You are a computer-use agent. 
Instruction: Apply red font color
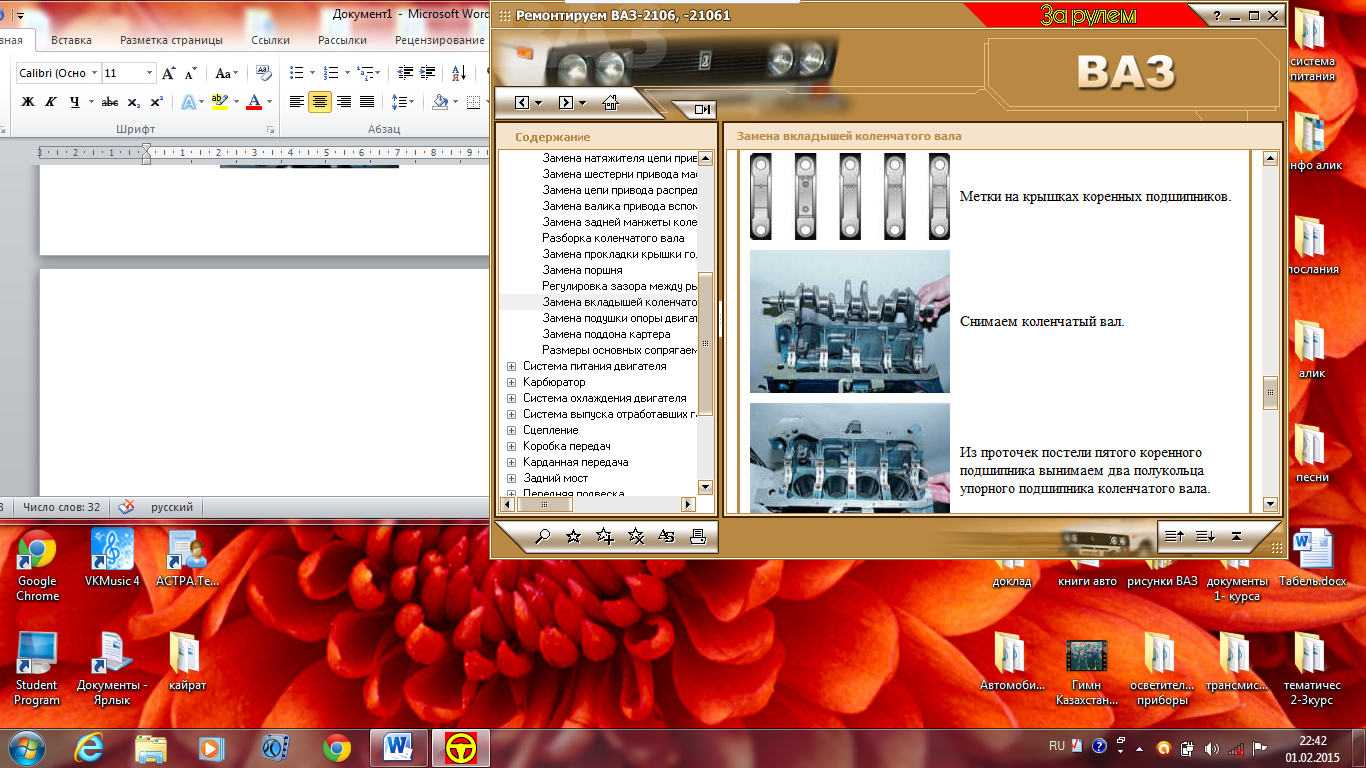pyautogui.click(x=253, y=102)
